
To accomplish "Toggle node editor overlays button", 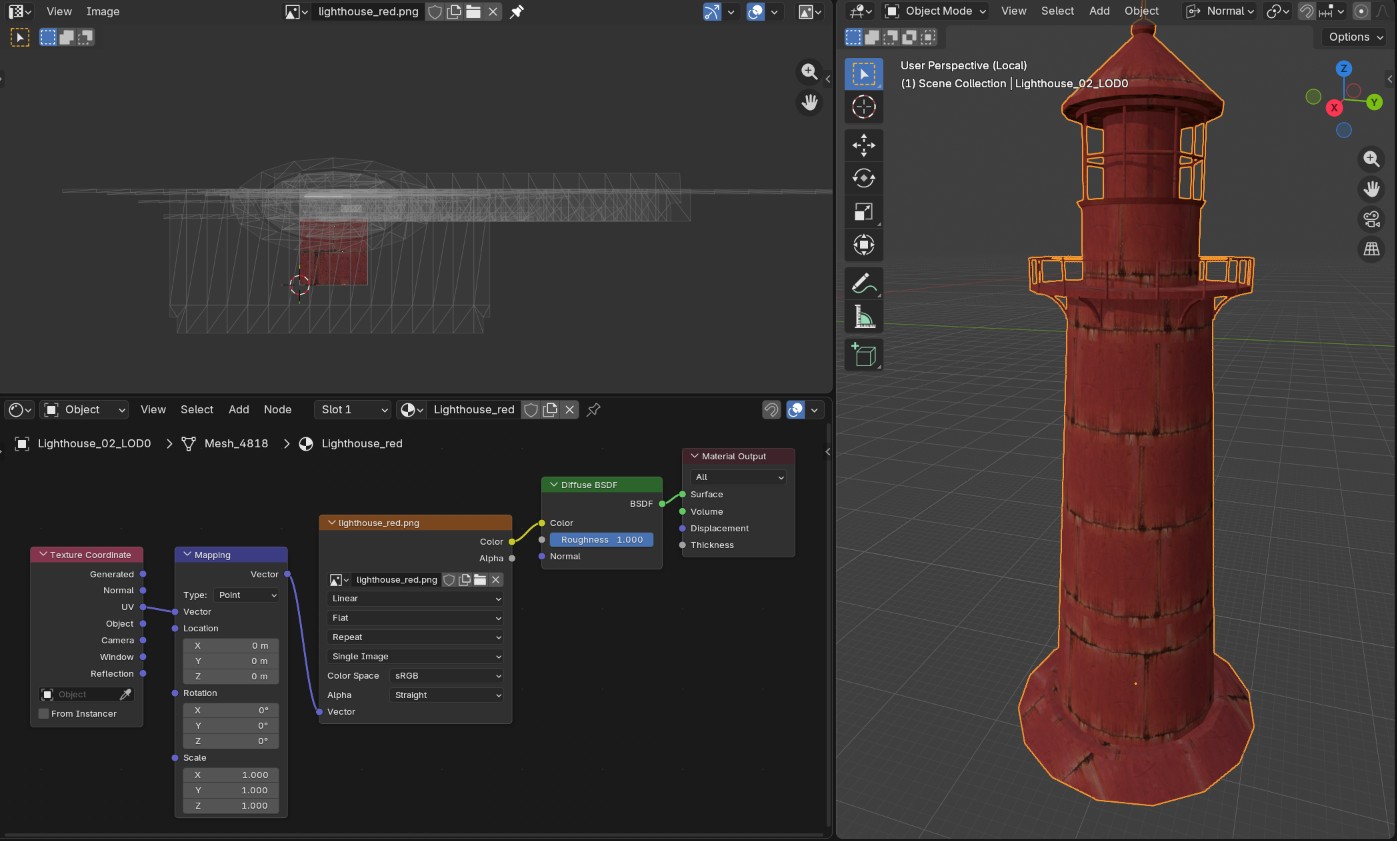I will [x=796, y=409].
